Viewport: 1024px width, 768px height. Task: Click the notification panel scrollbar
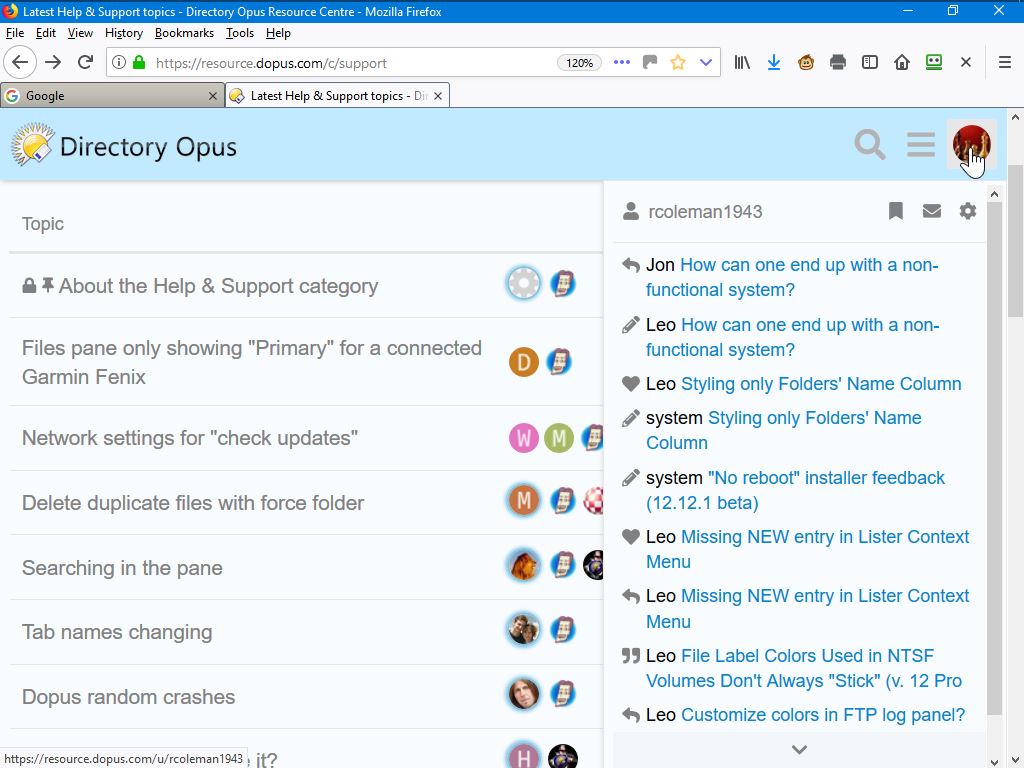pyautogui.click(x=994, y=457)
